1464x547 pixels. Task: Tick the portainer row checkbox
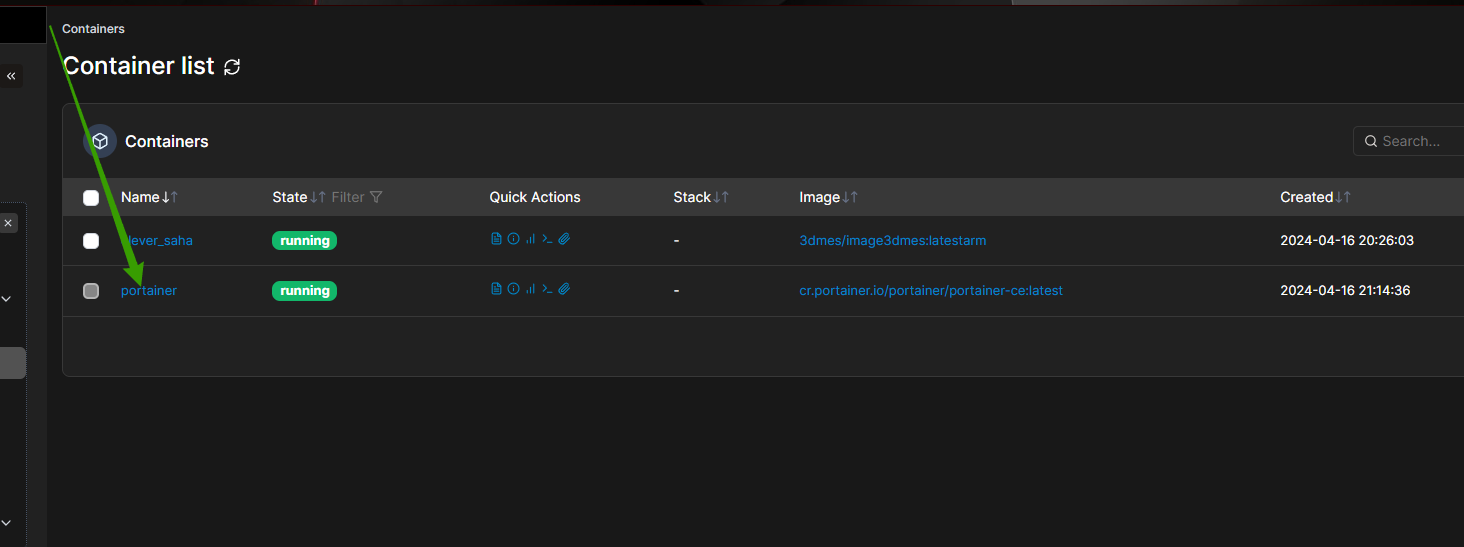tap(91, 291)
